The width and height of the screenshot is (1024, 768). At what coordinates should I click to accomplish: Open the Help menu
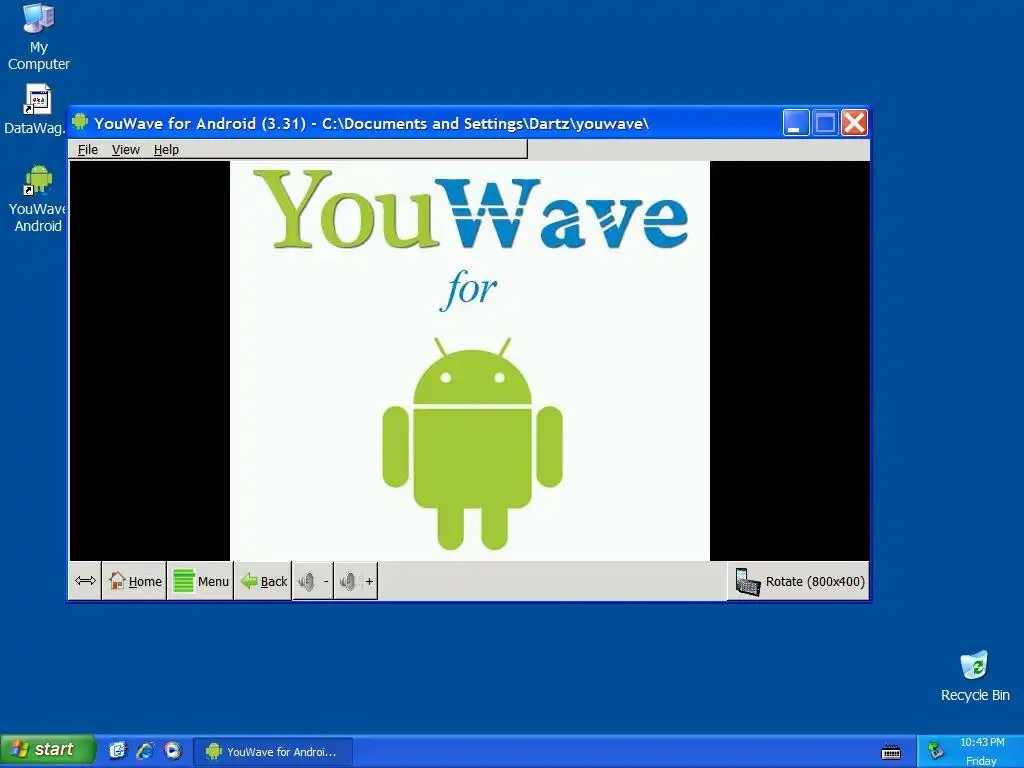(x=166, y=150)
